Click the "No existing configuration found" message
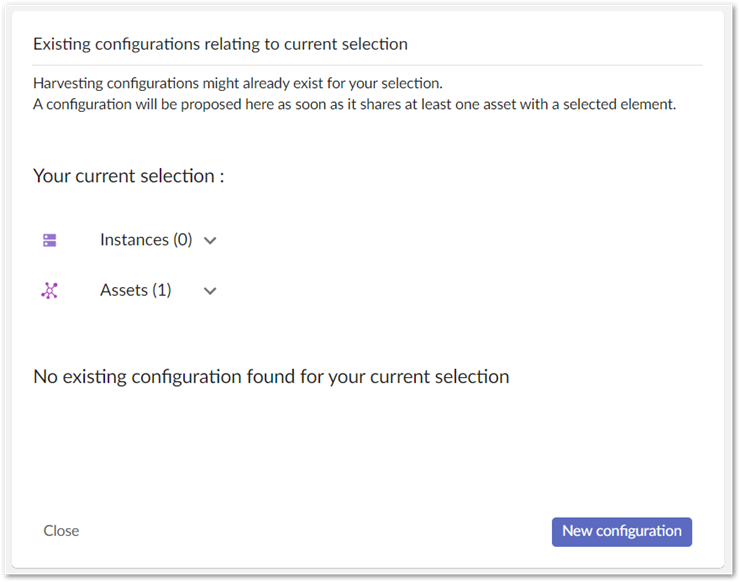Screen dimensions: 740x582 coord(271,377)
